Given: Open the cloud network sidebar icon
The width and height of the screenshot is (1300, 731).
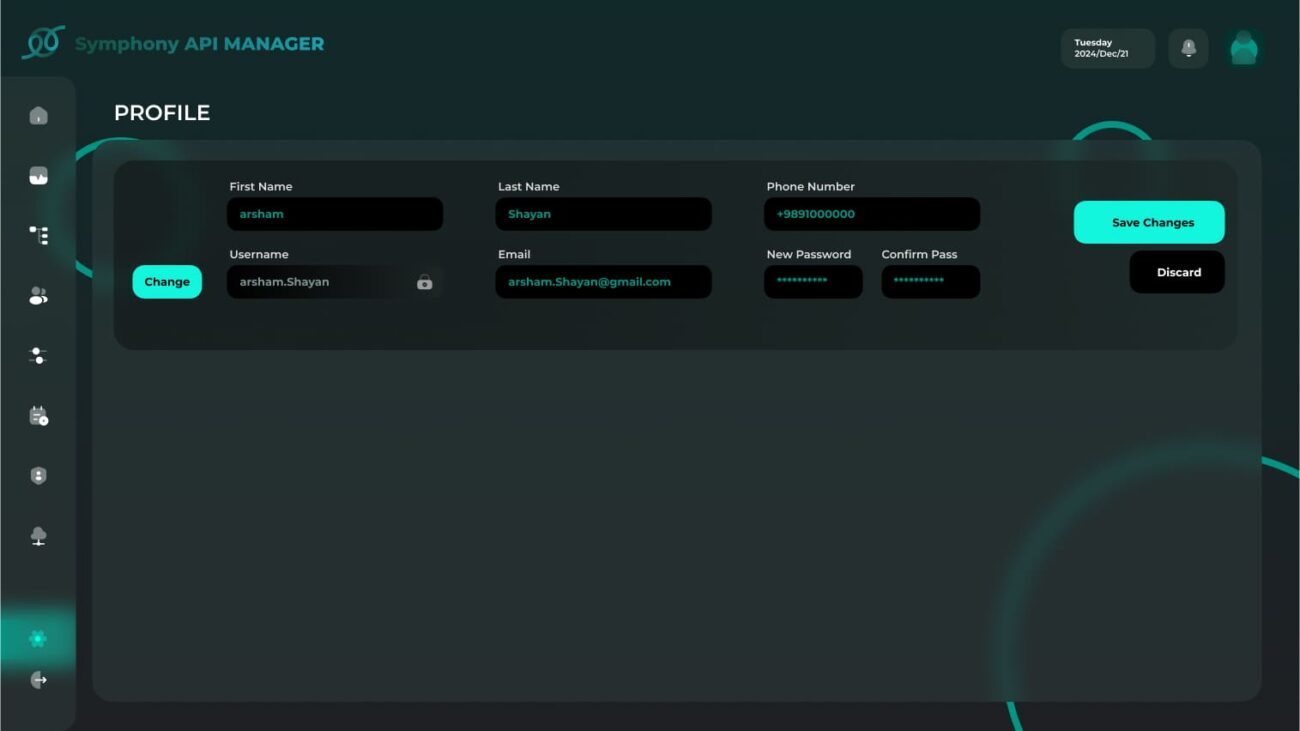Looking at the screenshot, I should click(38, 536).
